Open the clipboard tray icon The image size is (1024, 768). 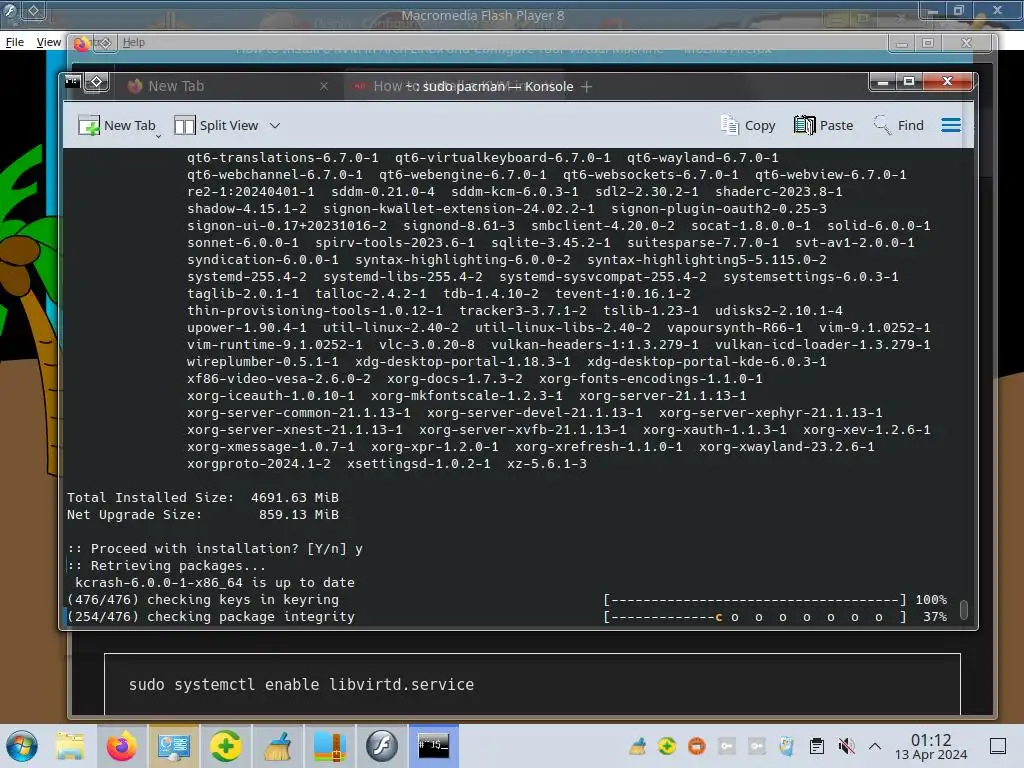point(816,746)
